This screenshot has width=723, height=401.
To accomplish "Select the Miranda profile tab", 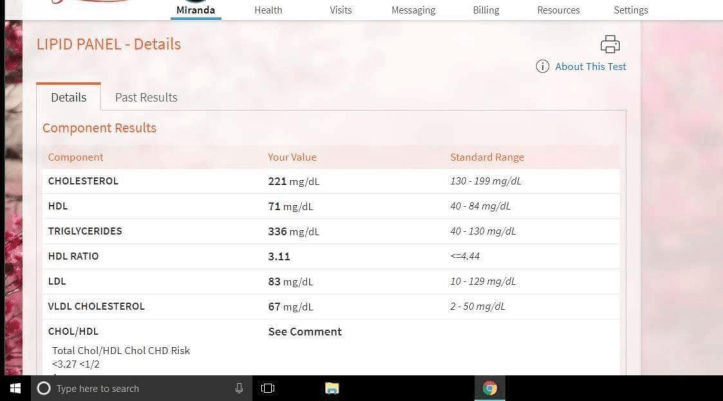I will [x=196, y=10].
